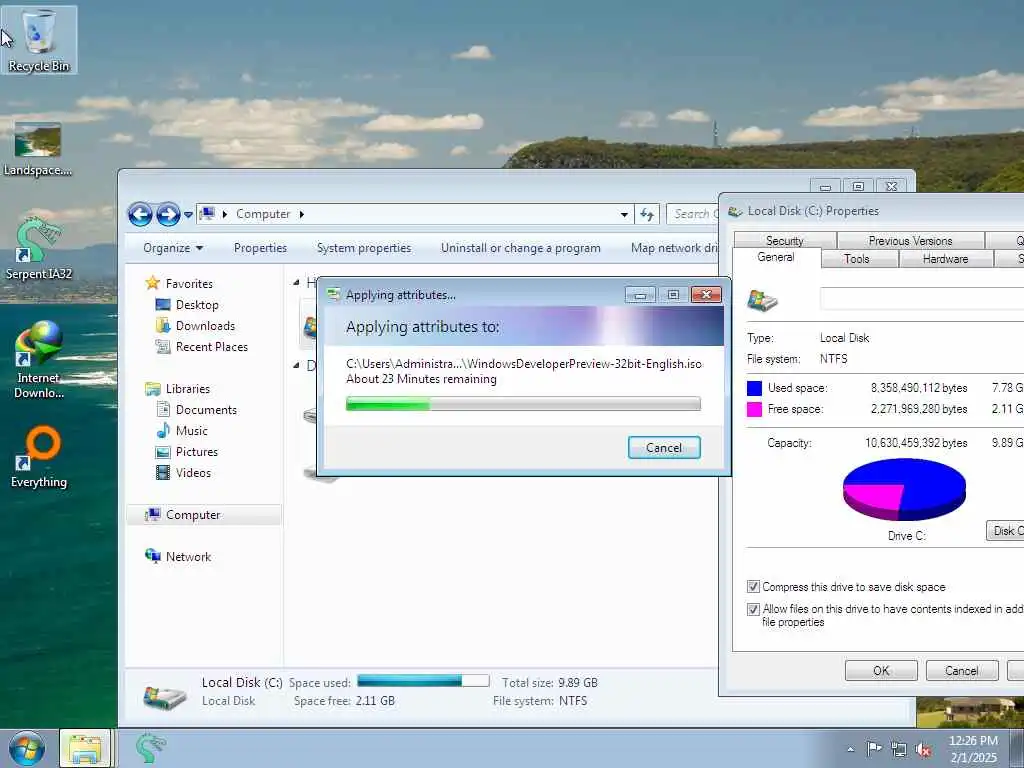The height and width of the screenshot is (768, 1024).
Task: Click OK in Local Disk Properties
Action: click(x=881, y=670)
